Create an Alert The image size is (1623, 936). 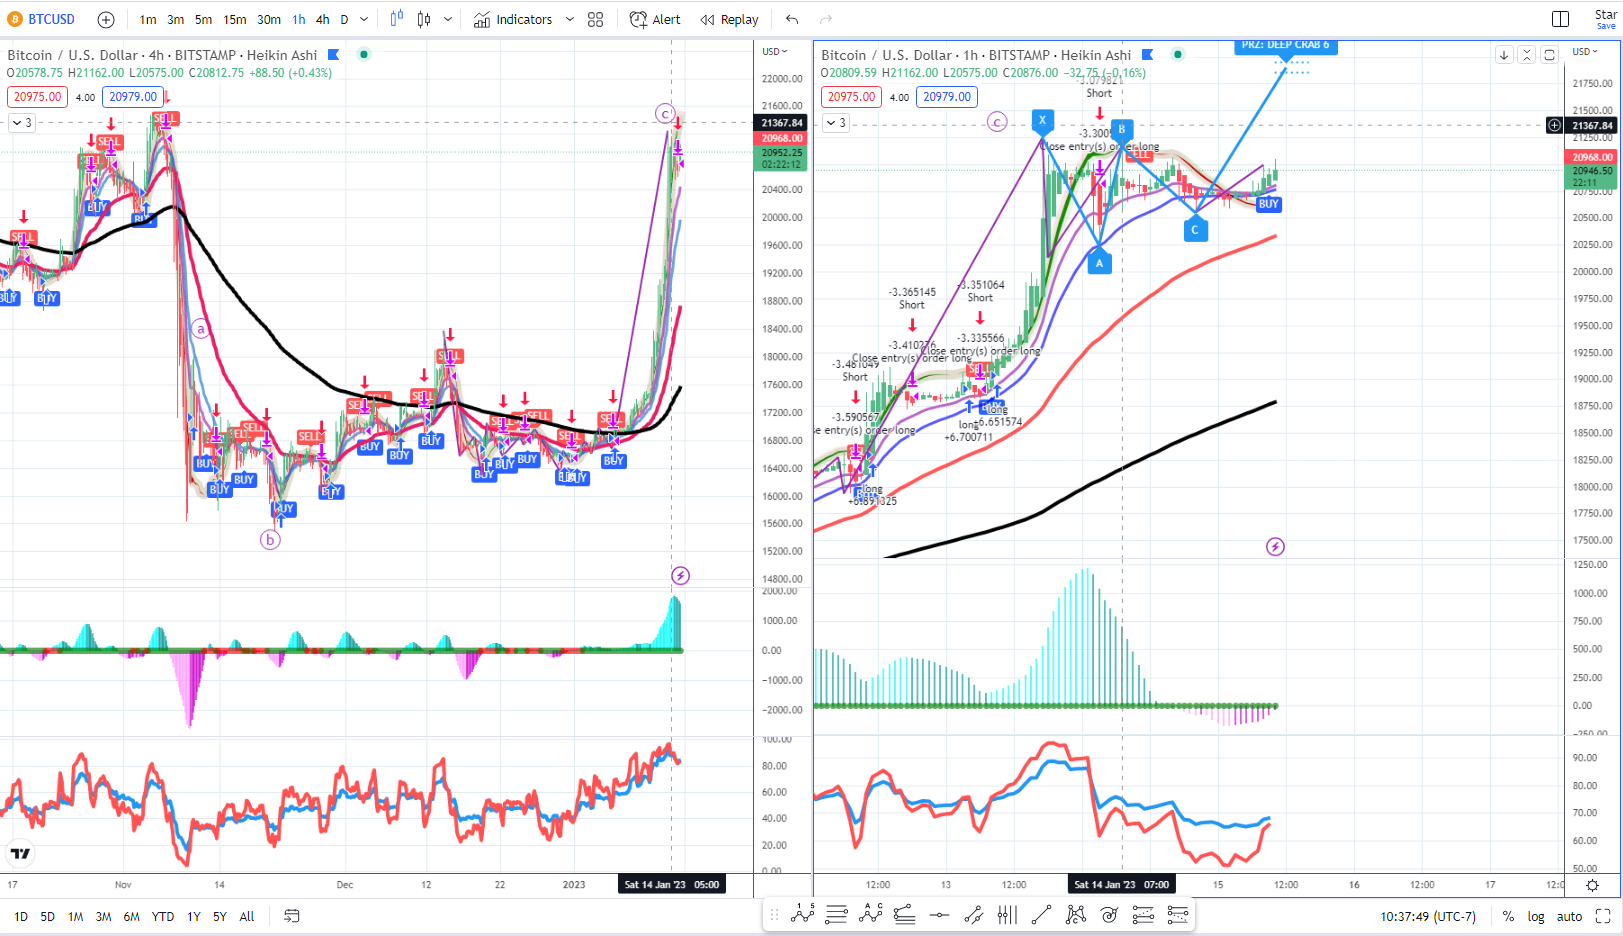coord(655,19)
